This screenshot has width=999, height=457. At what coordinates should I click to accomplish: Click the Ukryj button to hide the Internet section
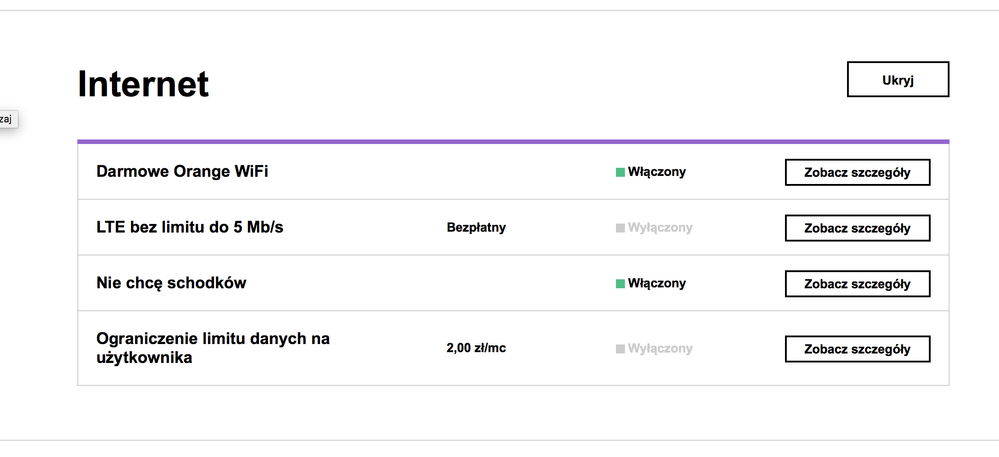point(897,79)
